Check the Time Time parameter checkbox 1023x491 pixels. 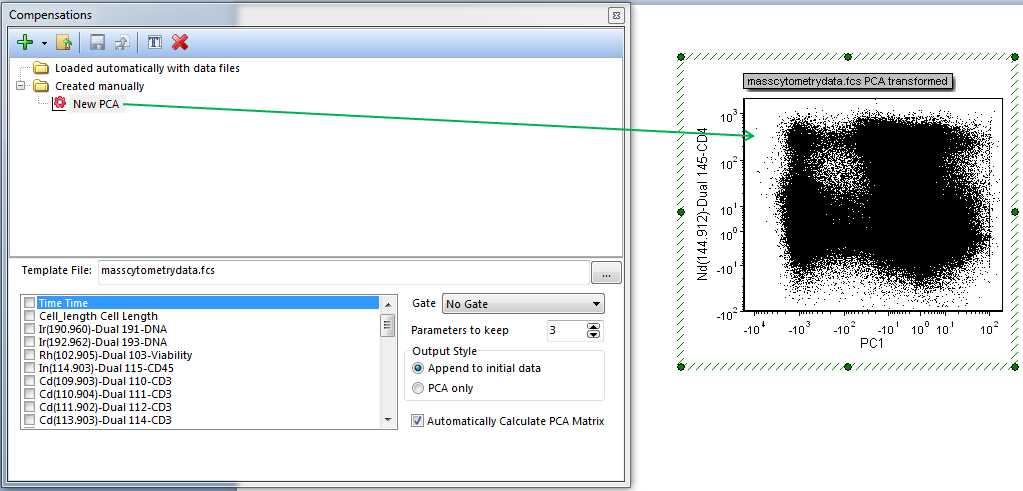tap(30, 303)
